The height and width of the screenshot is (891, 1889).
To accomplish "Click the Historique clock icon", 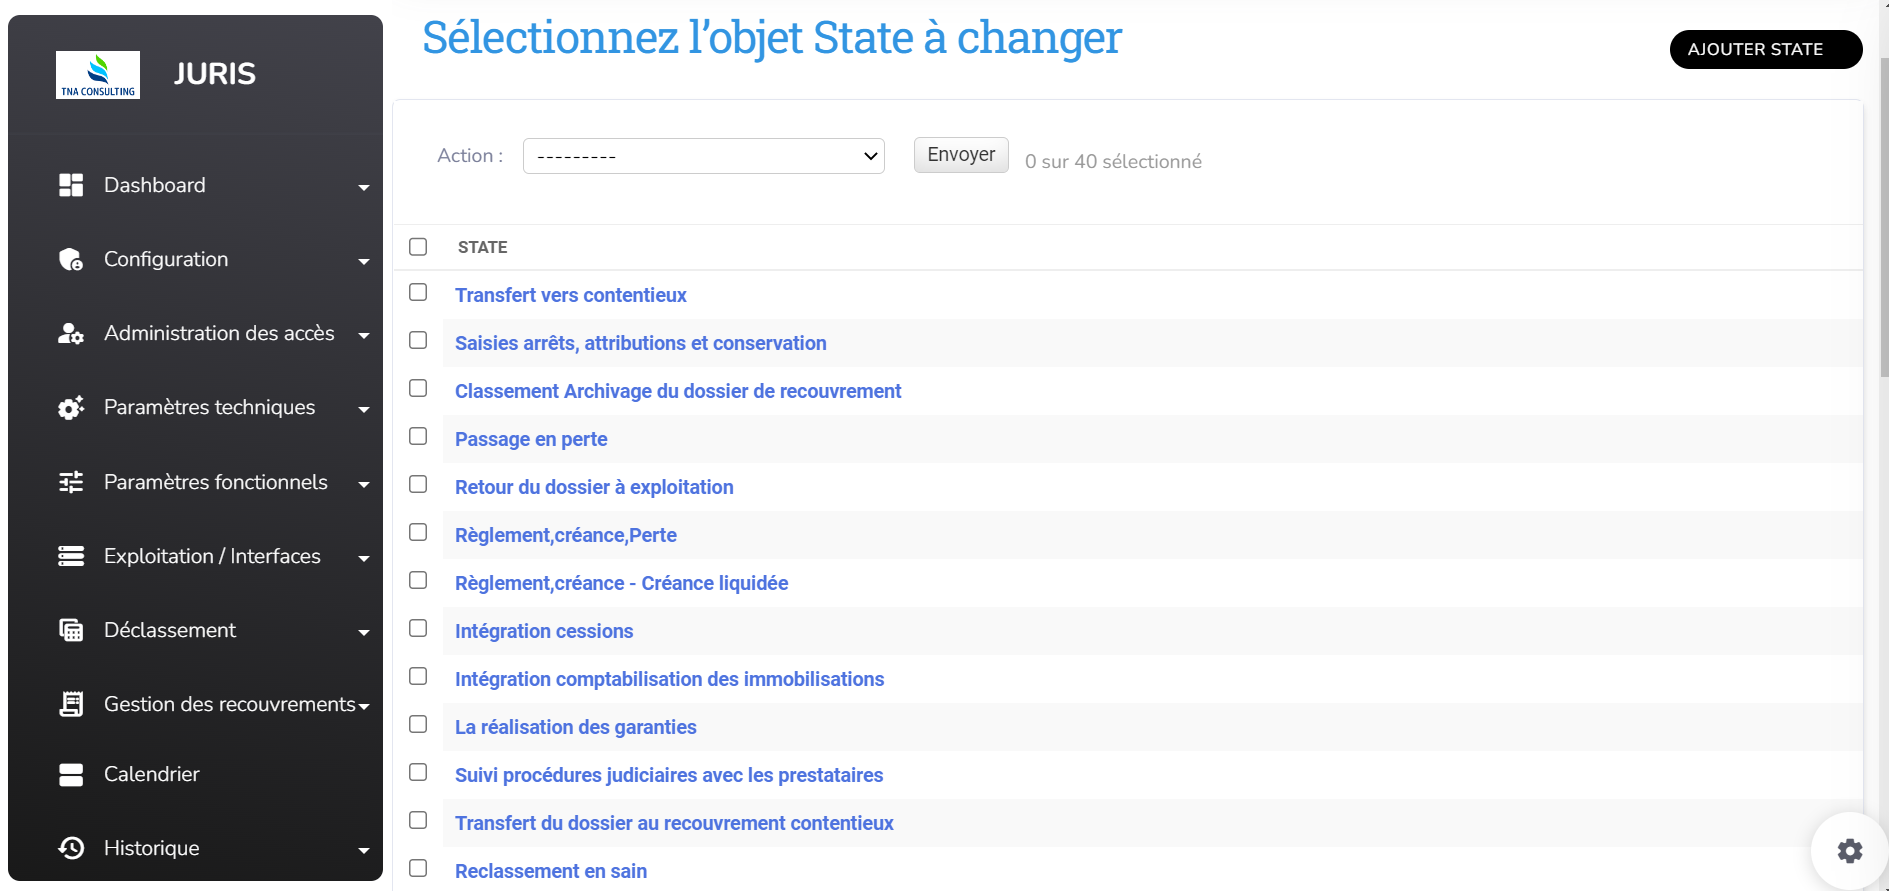I will 71,848.
